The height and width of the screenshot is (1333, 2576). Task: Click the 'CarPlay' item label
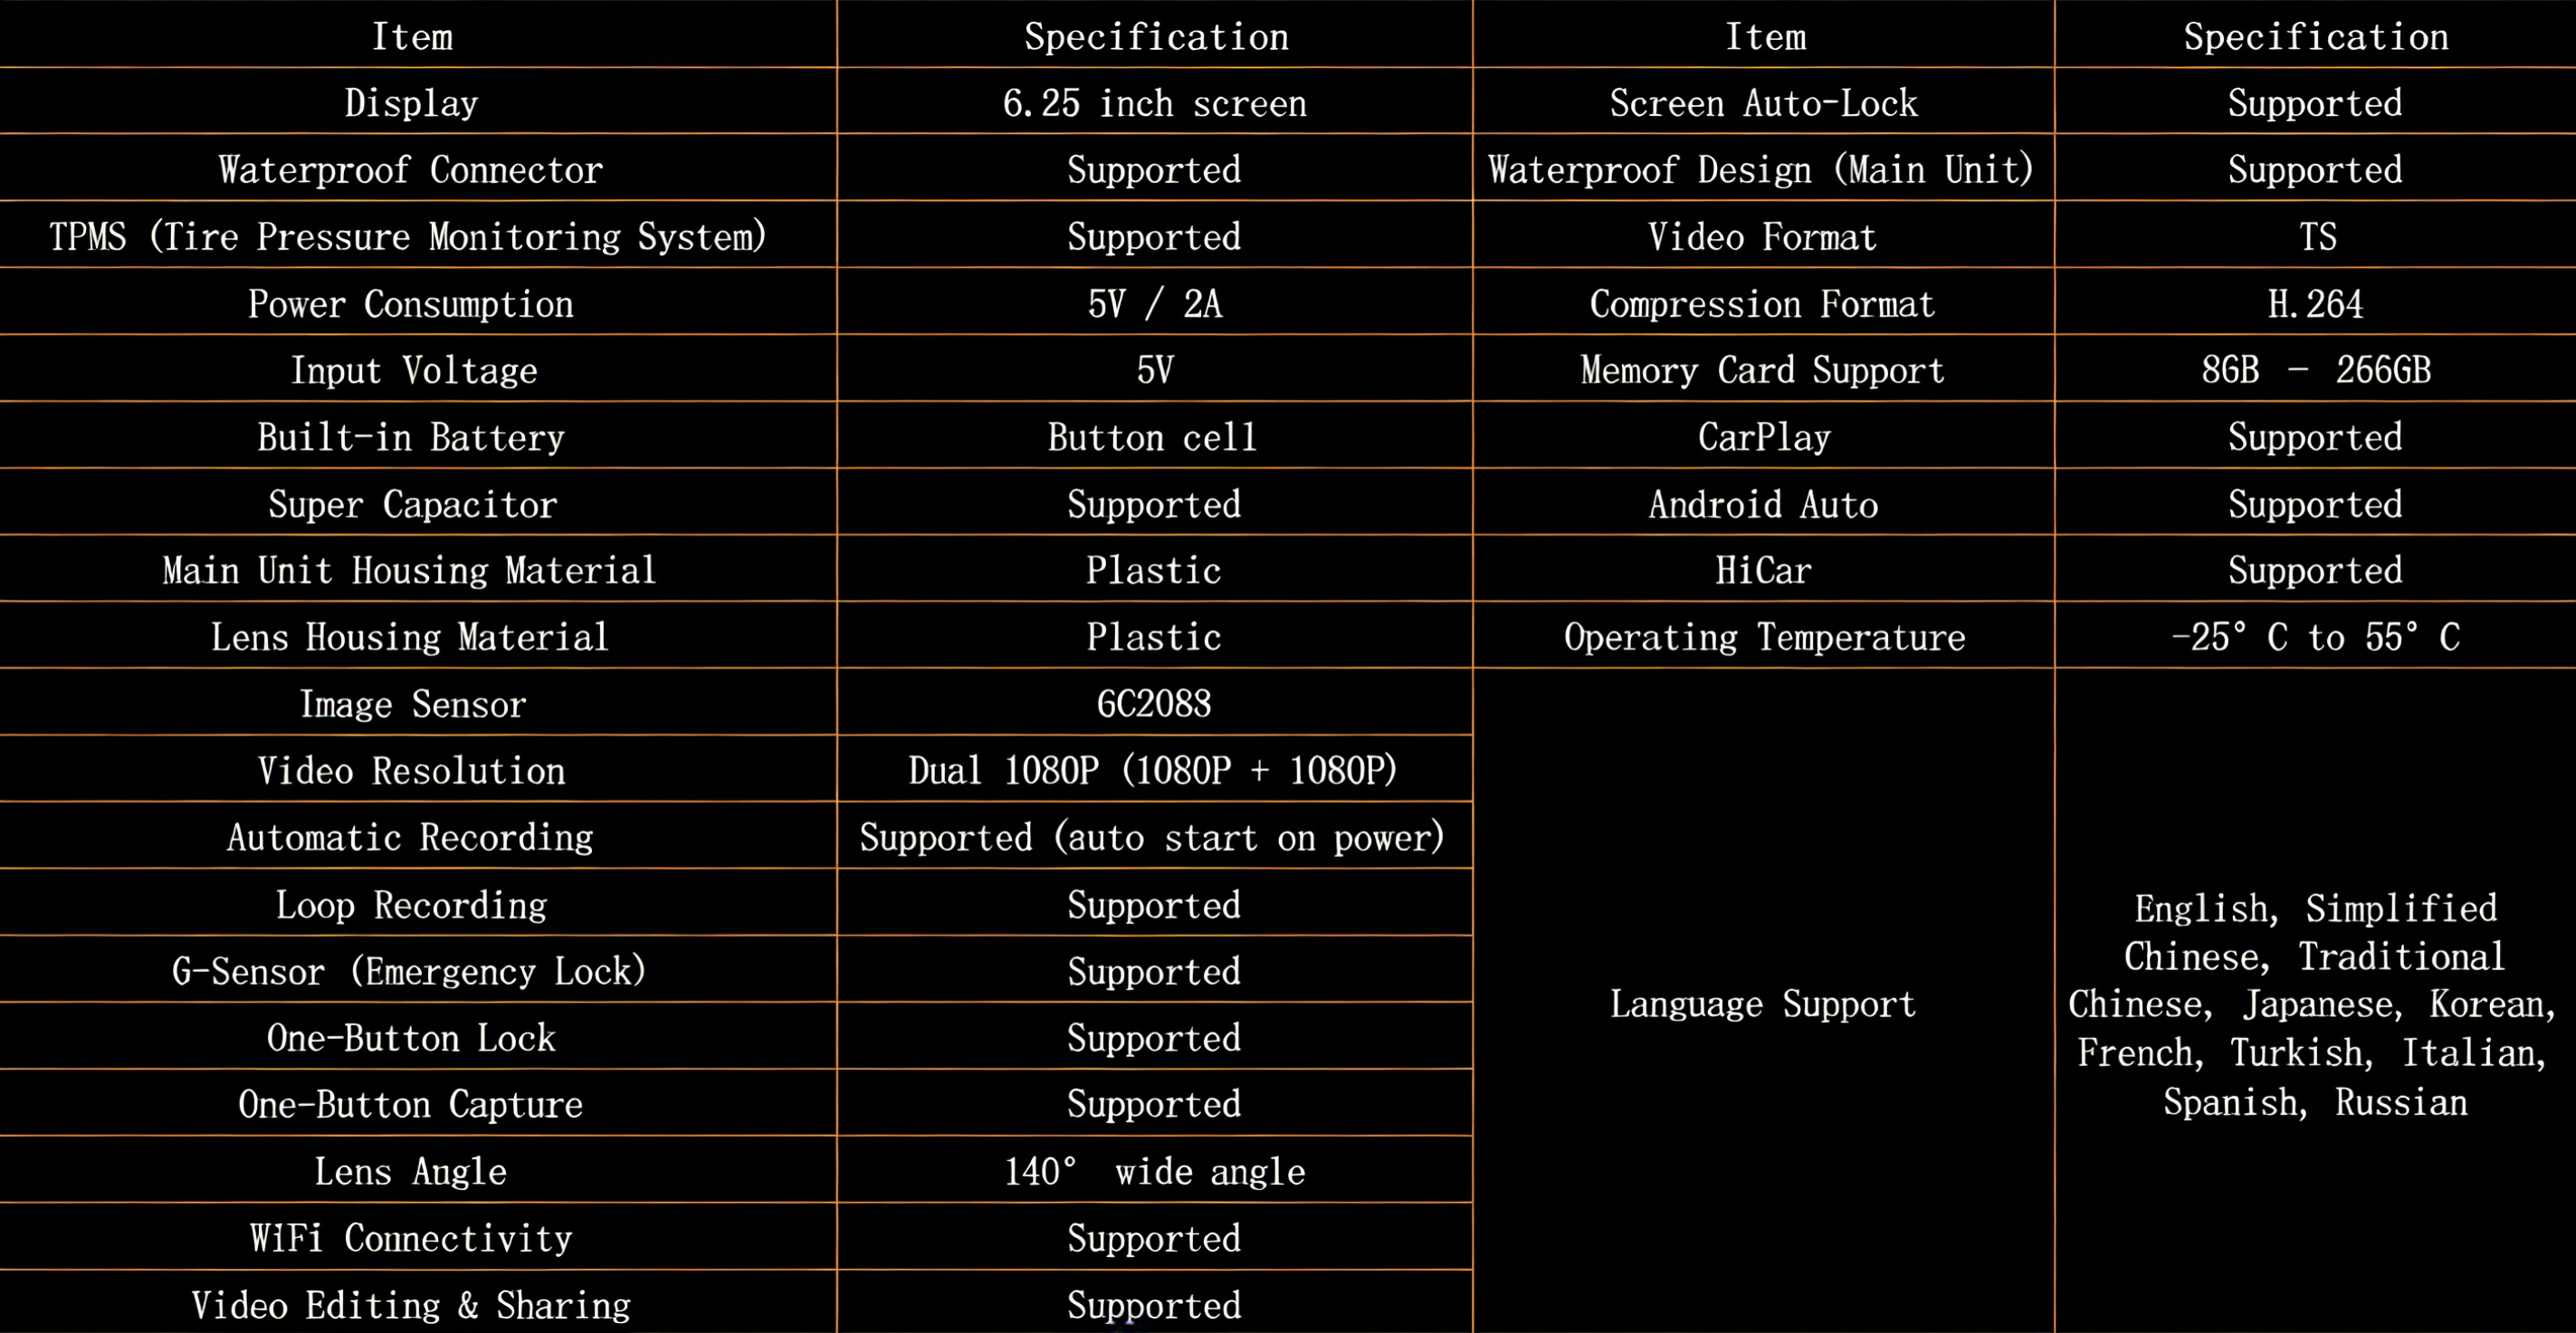(1764, 437)
